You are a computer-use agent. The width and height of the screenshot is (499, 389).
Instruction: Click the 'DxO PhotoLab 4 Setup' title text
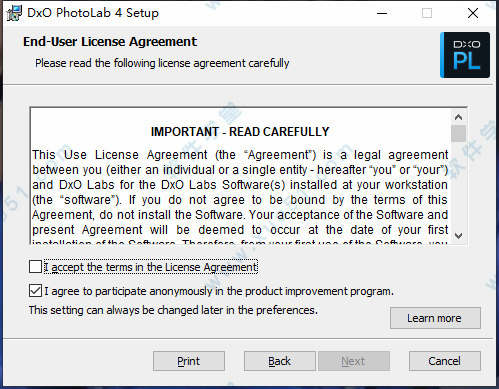click(93, 13)
